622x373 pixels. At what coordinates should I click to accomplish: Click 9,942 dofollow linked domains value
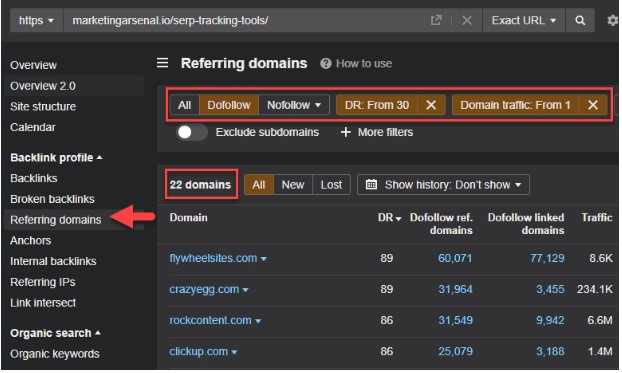(x=550, y=320)
